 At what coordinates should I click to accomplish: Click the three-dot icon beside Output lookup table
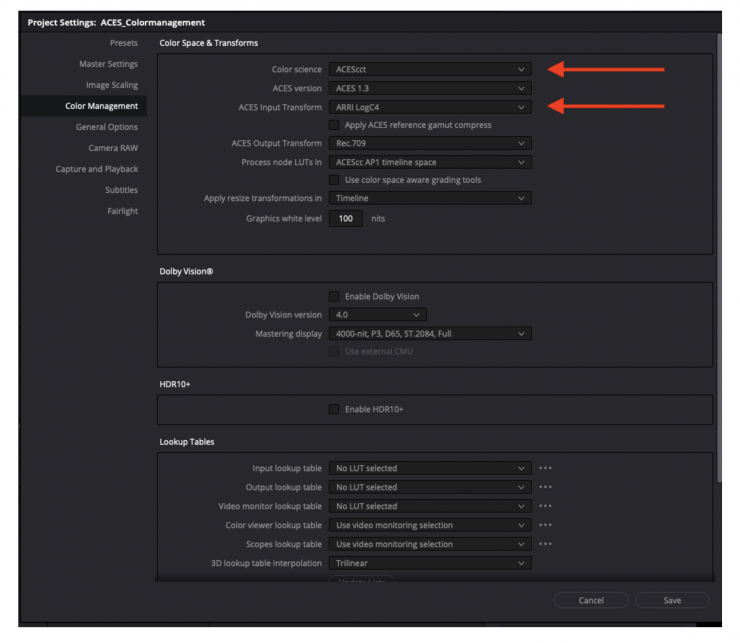(545, 487)
